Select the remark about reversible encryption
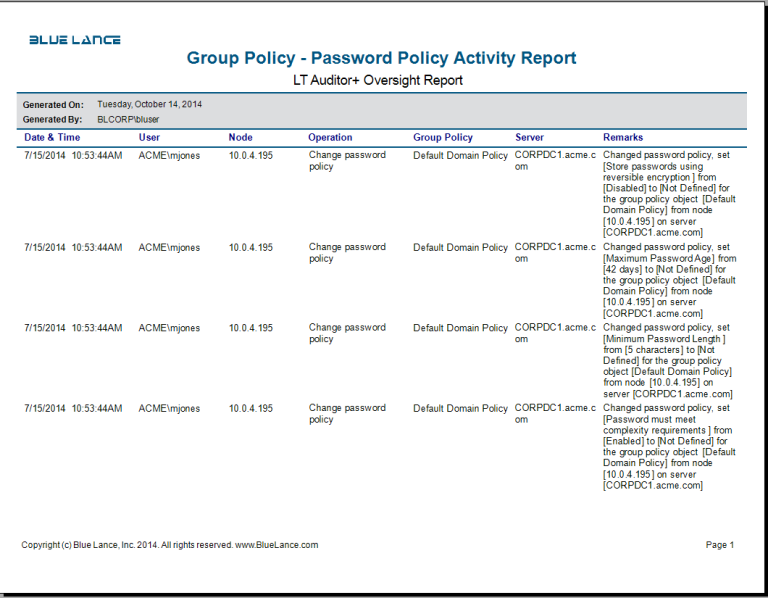Screen dimensions: 768x598 point(669,193)
